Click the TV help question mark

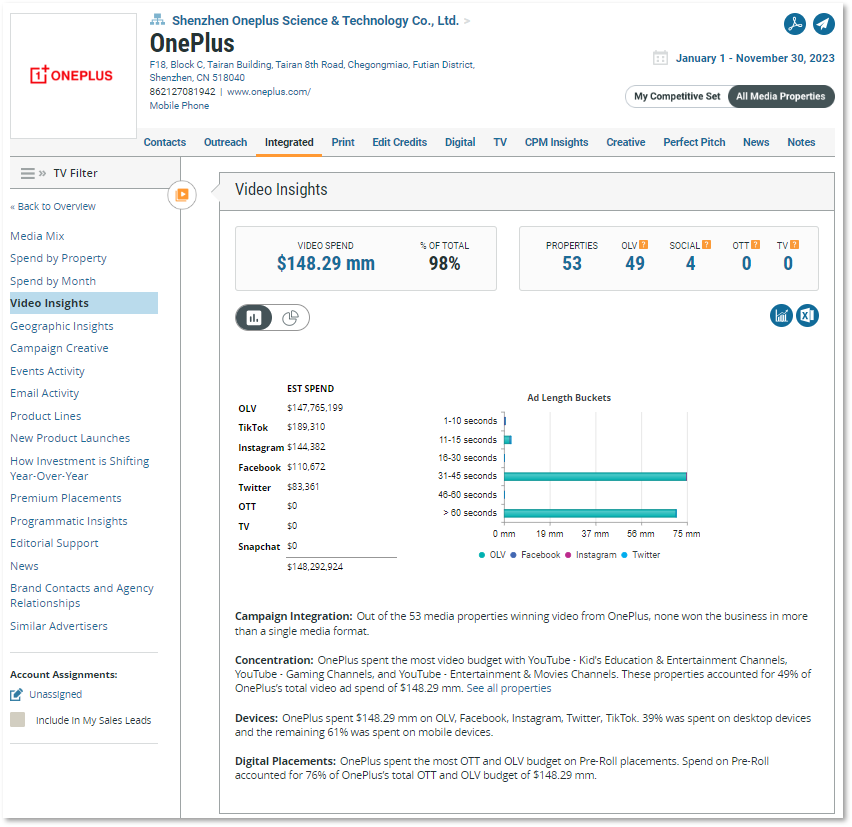pyautogui.click(x=794, y=245)
